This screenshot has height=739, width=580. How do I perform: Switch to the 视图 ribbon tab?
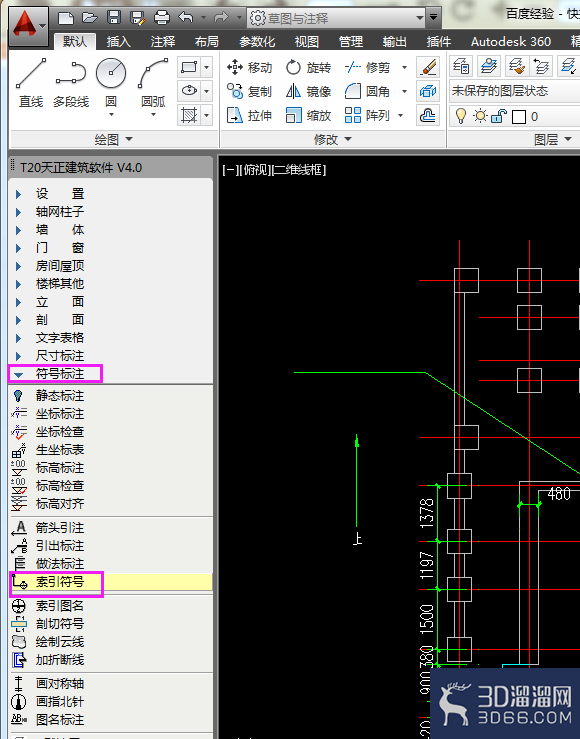point(307,42)
